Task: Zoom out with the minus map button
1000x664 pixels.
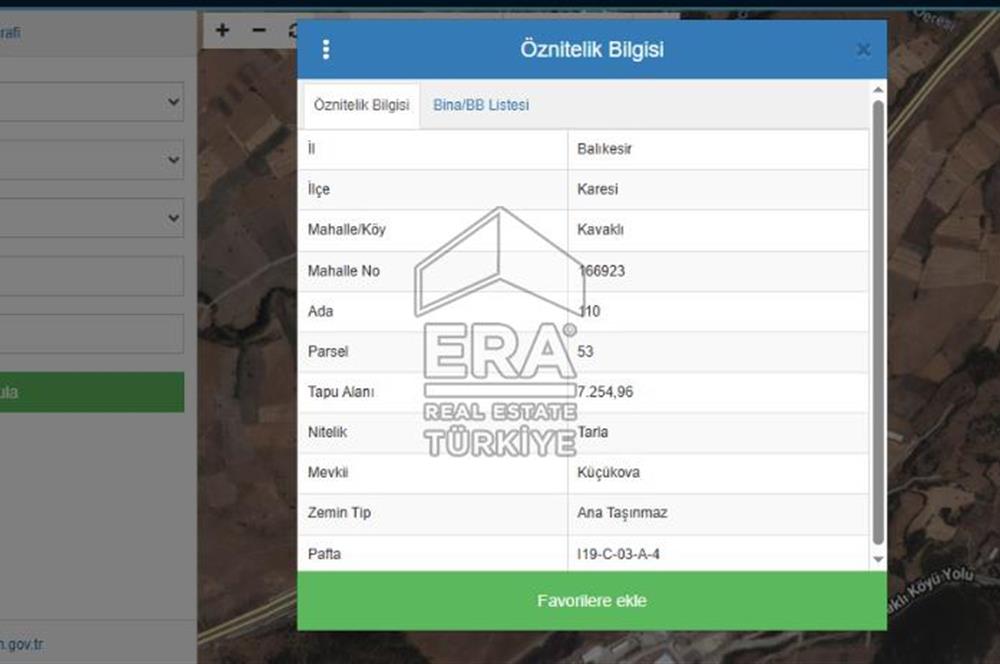Action: pos(259,30)
